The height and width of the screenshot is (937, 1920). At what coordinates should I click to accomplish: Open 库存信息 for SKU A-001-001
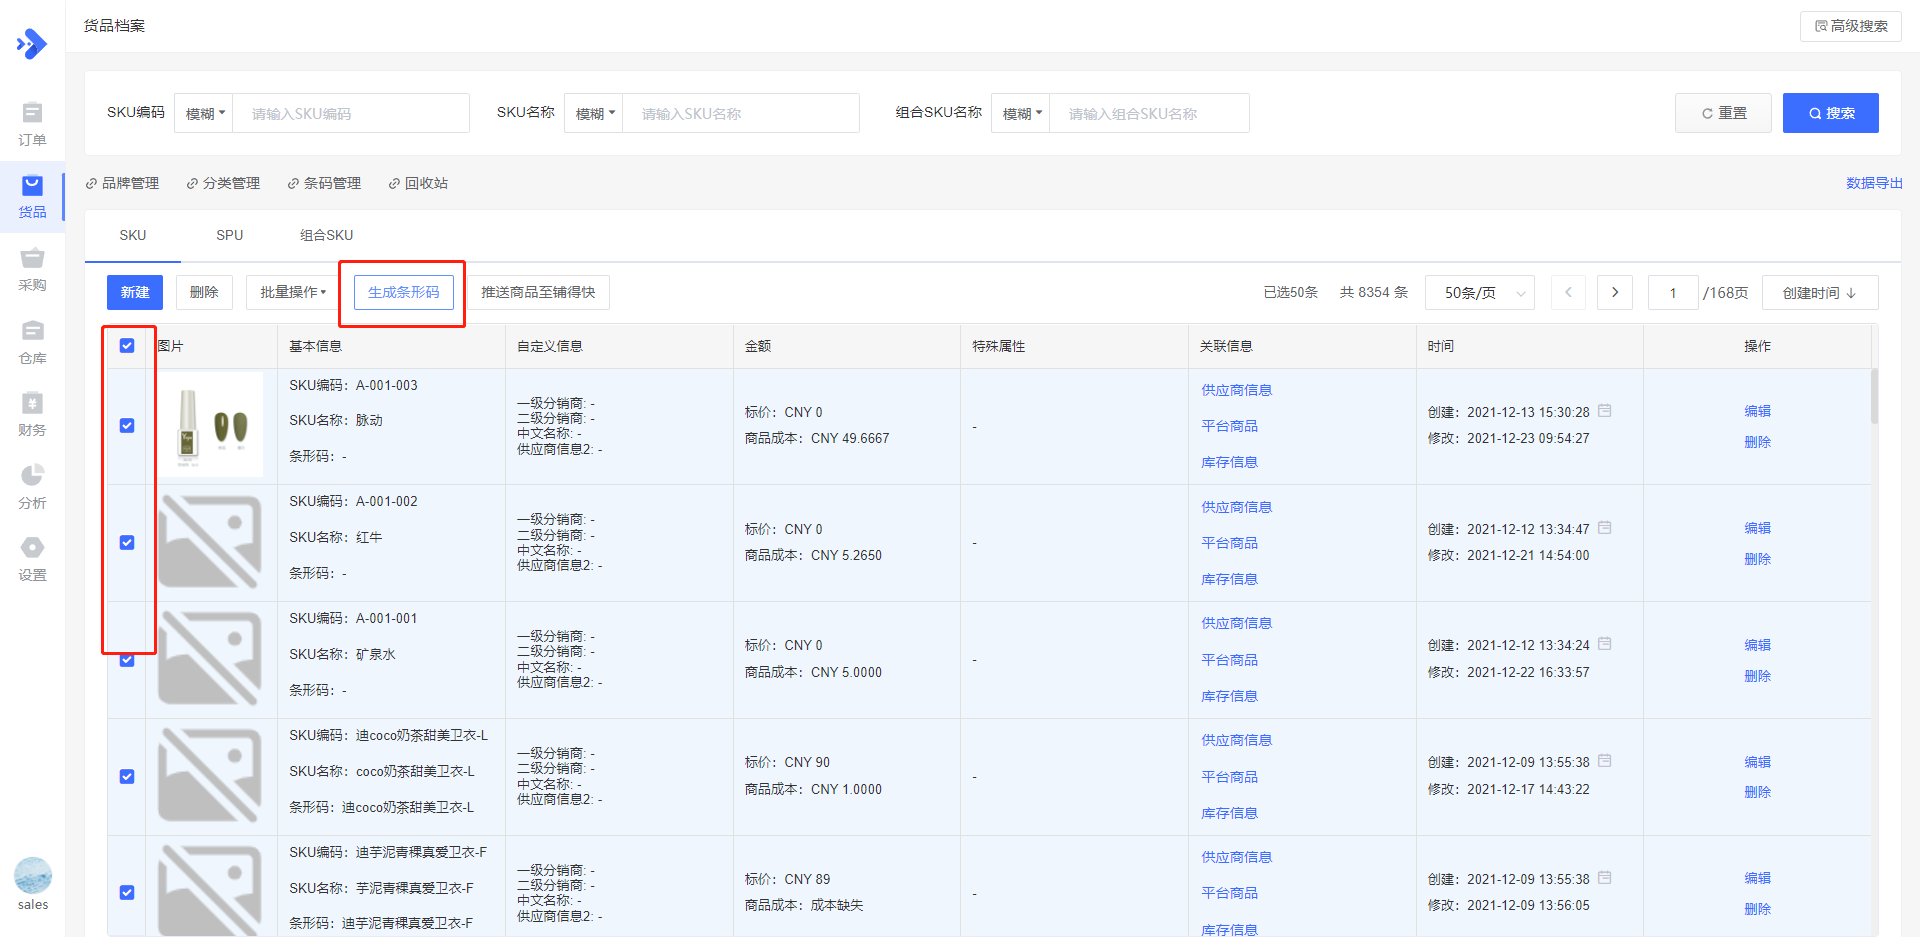[x=1229, y=696]
